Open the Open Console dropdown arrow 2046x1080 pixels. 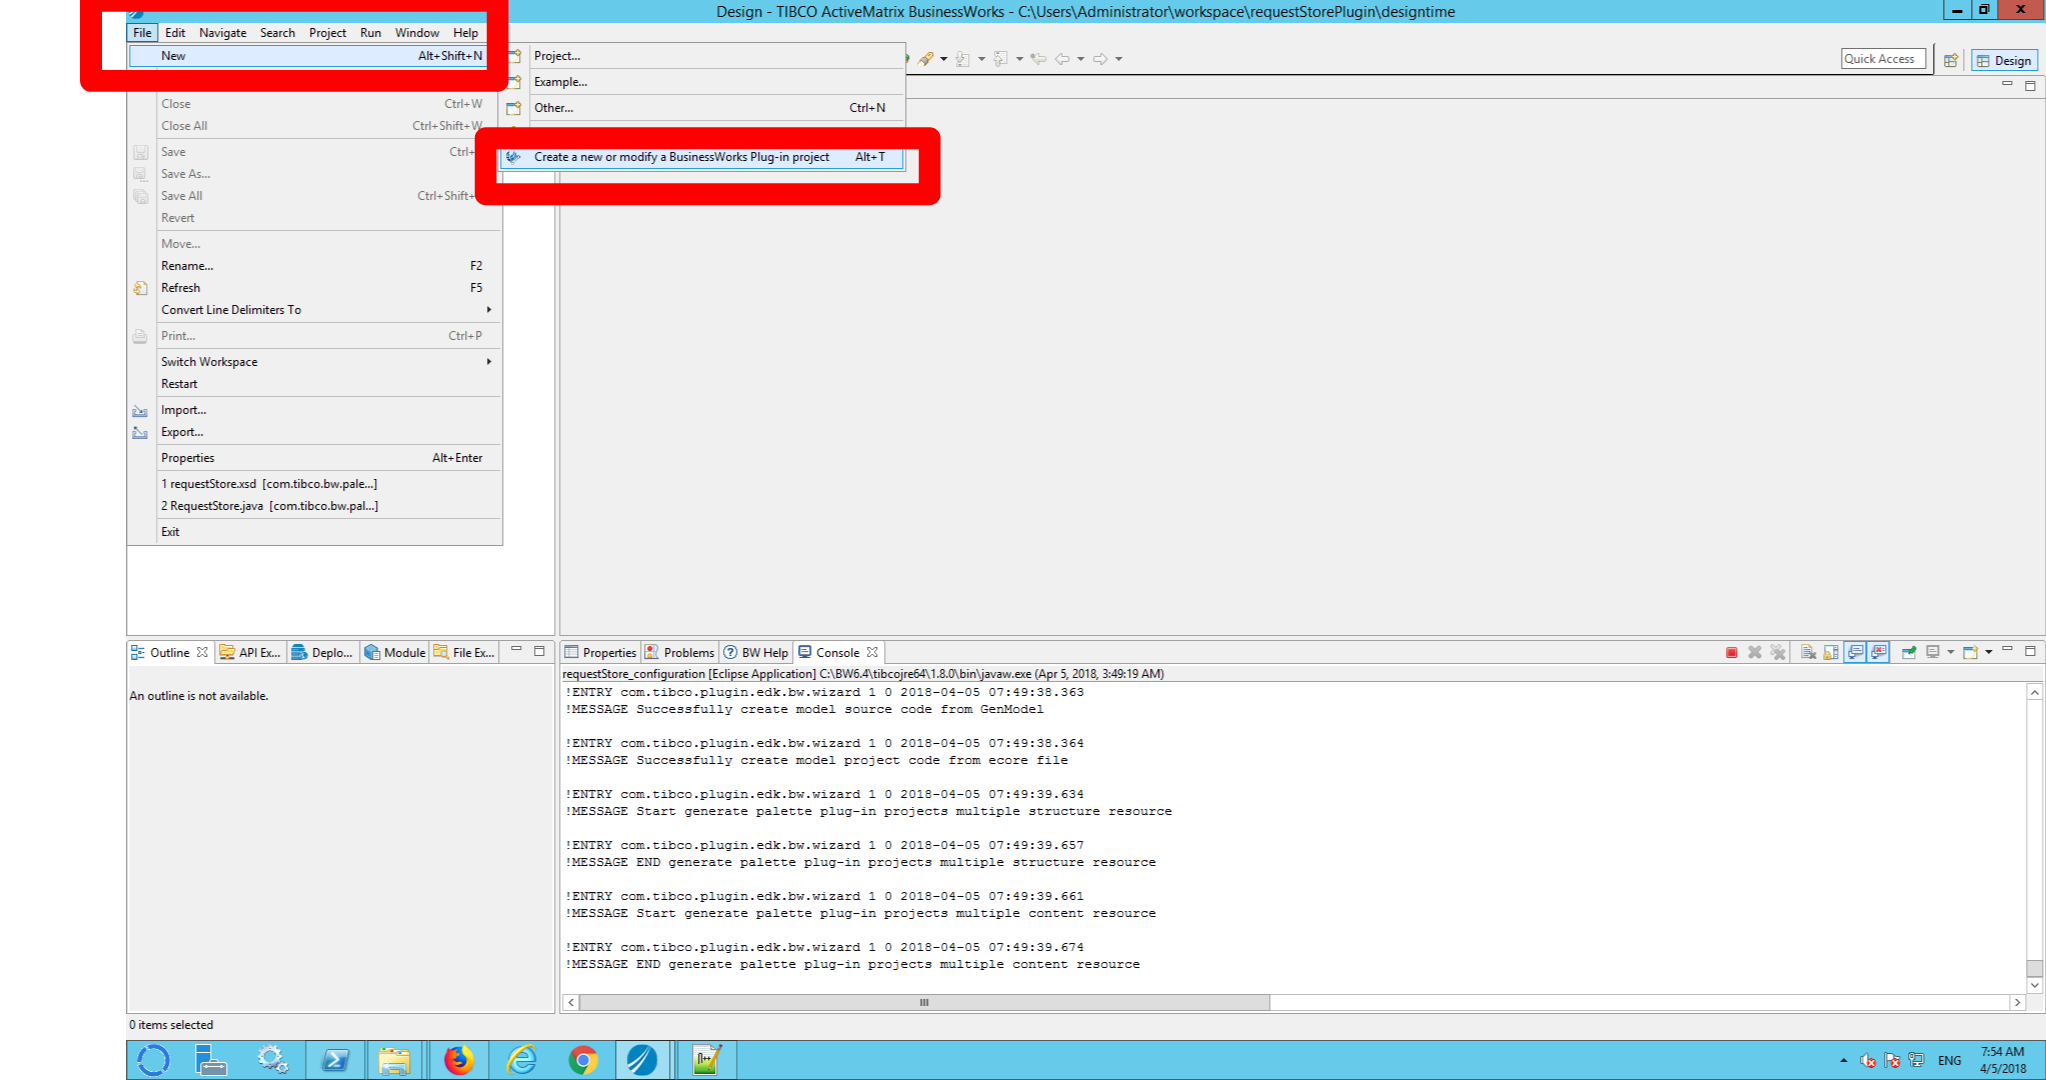click(1989, 652)
